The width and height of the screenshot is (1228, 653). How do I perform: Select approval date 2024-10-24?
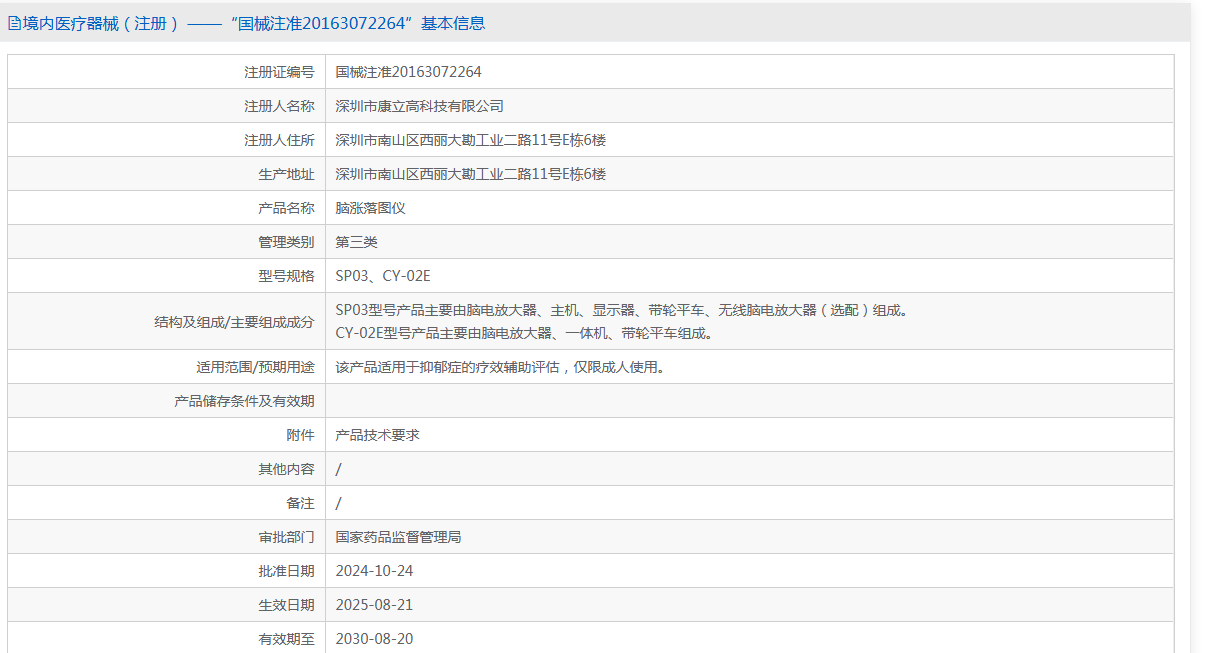(374, 571)
